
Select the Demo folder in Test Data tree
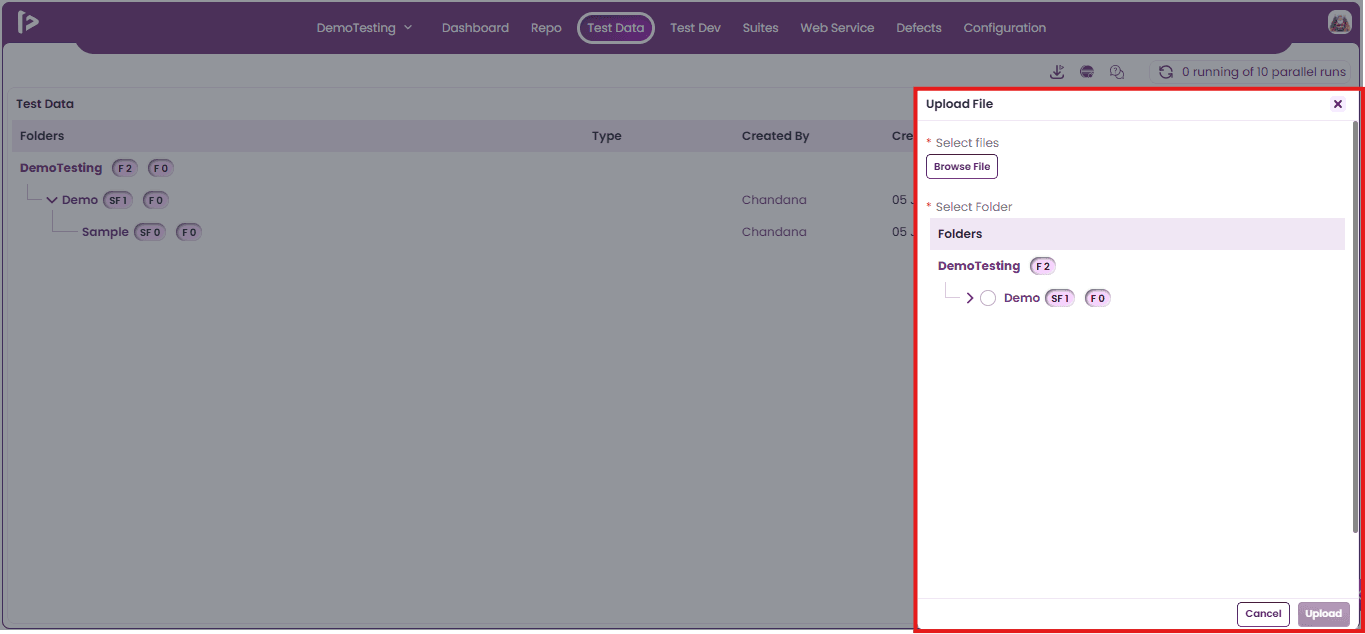[x=80, y=200]
